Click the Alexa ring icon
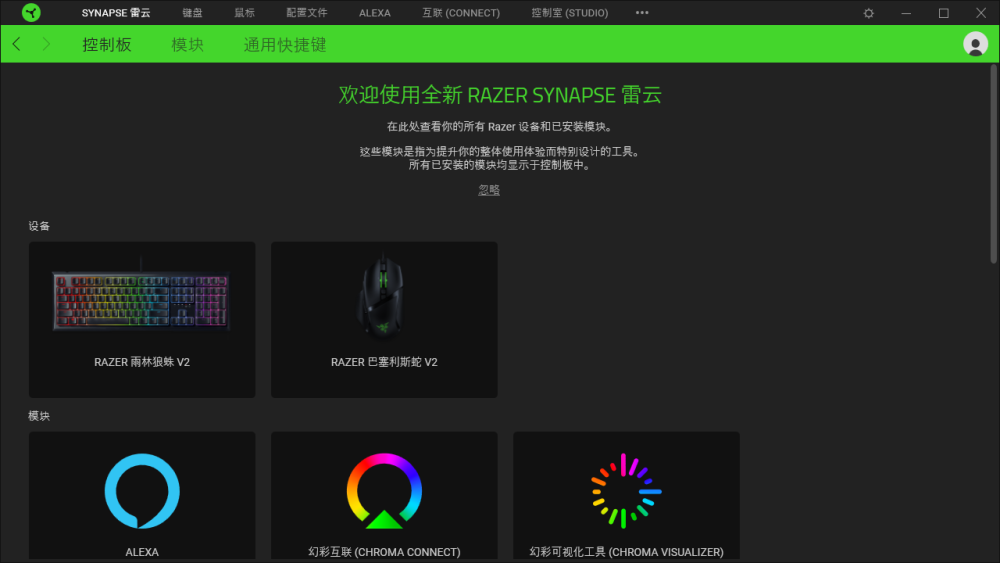Screen dimensions: 1000x563 [142, 490]
